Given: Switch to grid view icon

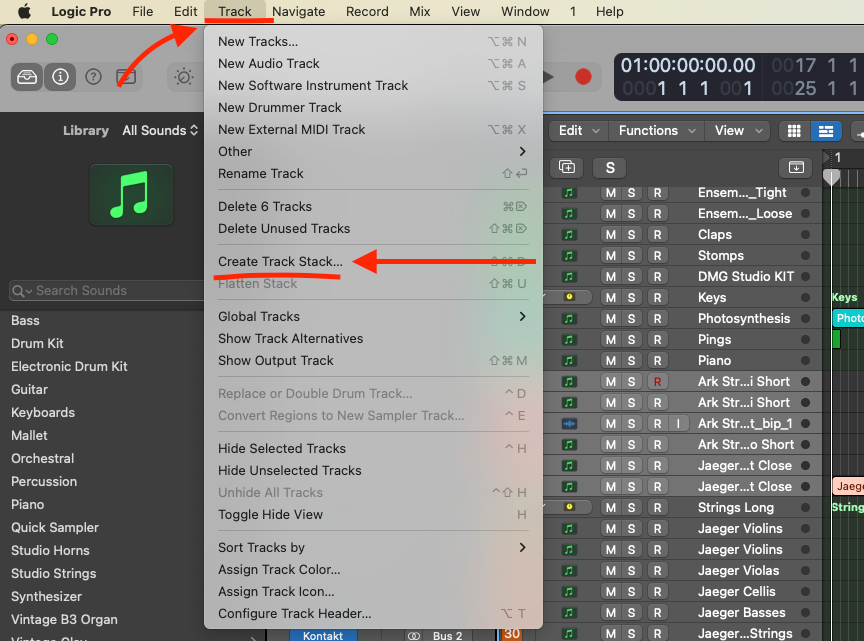Looking at the screenshot, I should 794,131.
